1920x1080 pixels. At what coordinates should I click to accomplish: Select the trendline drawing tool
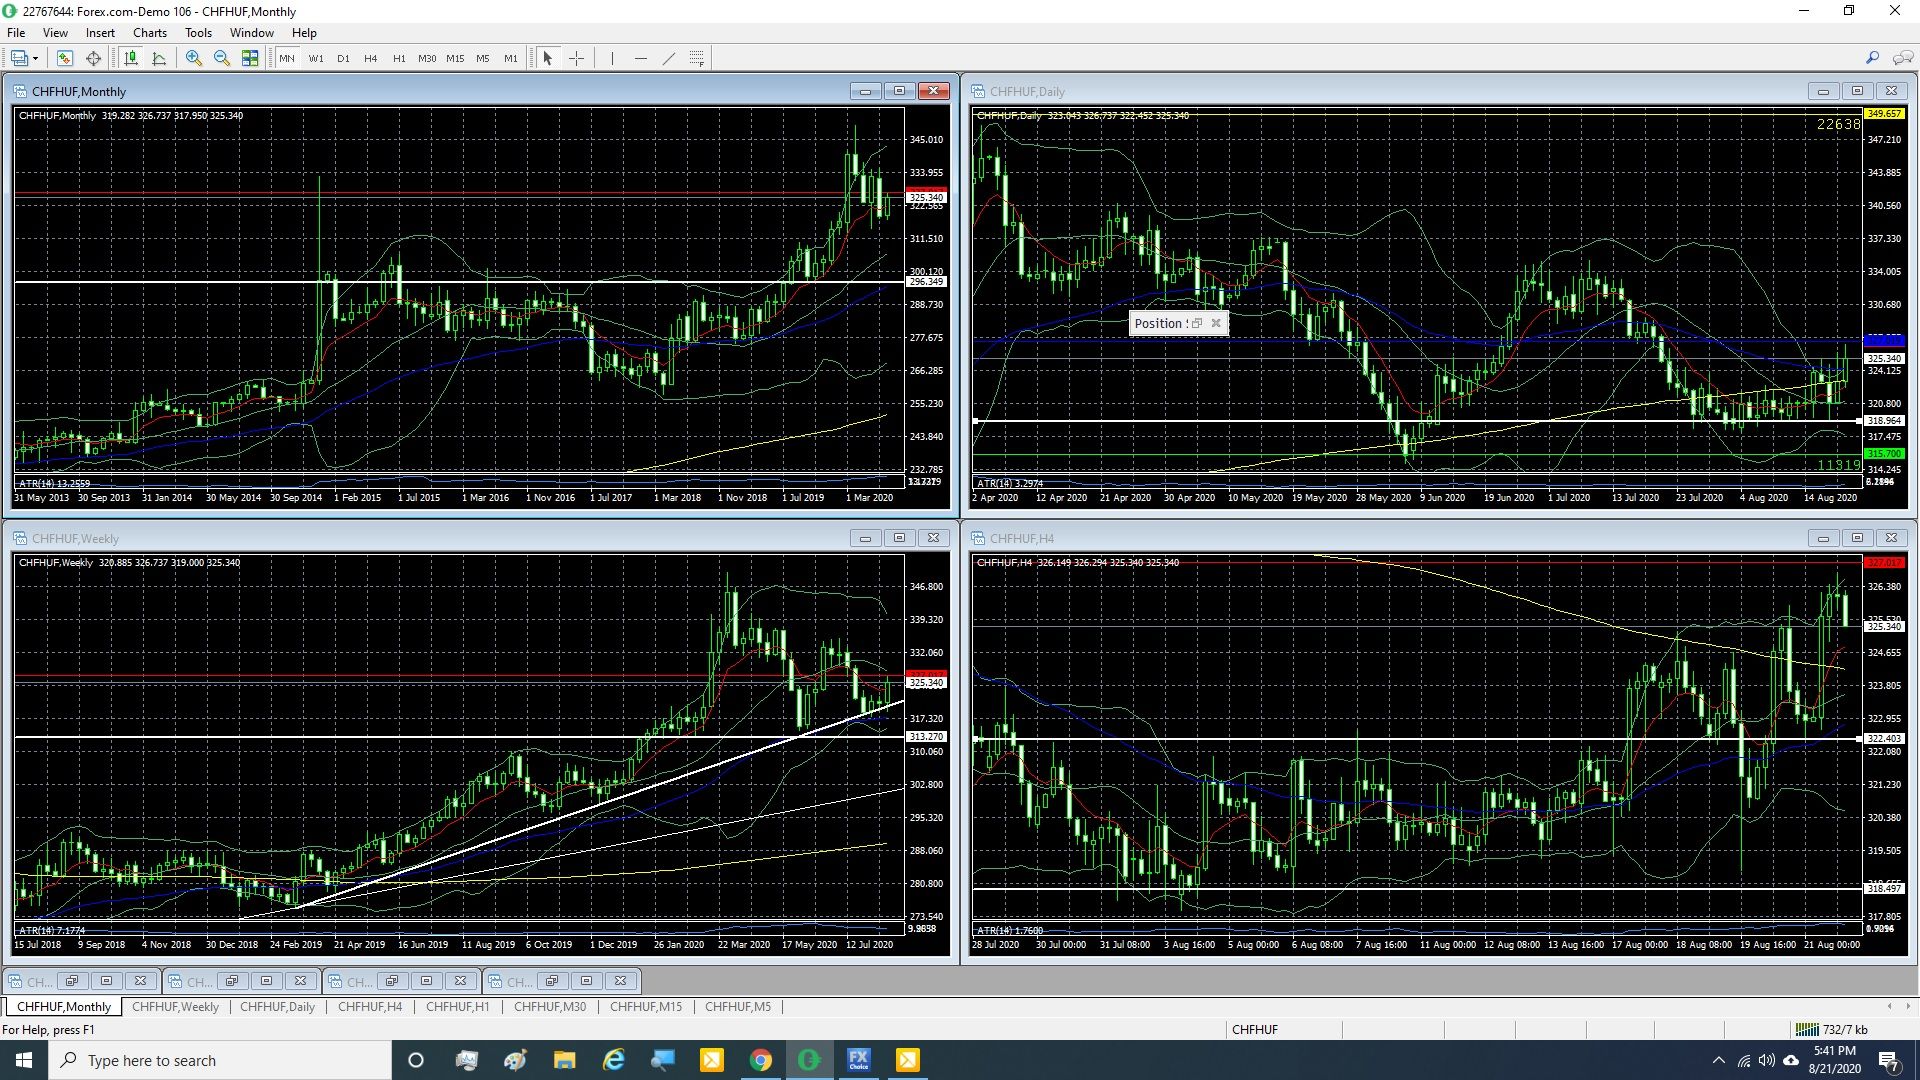point(668,58)
